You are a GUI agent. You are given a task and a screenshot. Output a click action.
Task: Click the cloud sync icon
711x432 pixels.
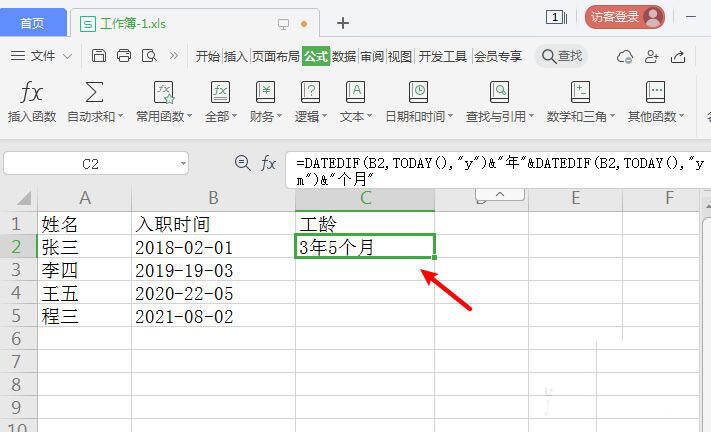click(x=625, y=57)
